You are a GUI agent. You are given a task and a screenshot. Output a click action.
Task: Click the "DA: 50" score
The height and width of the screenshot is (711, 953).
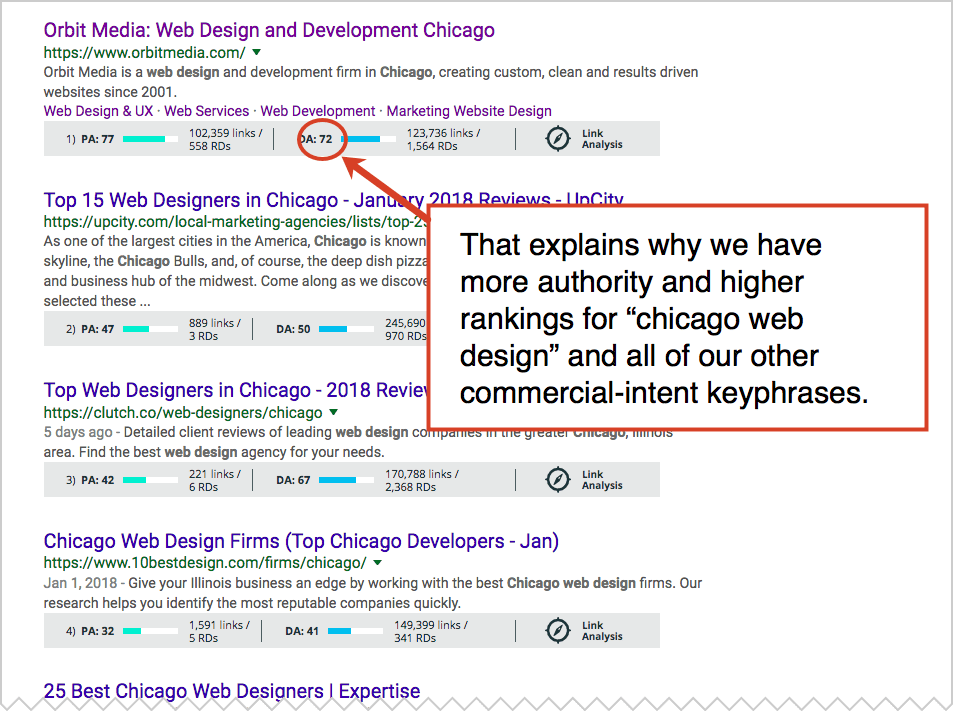293,329
